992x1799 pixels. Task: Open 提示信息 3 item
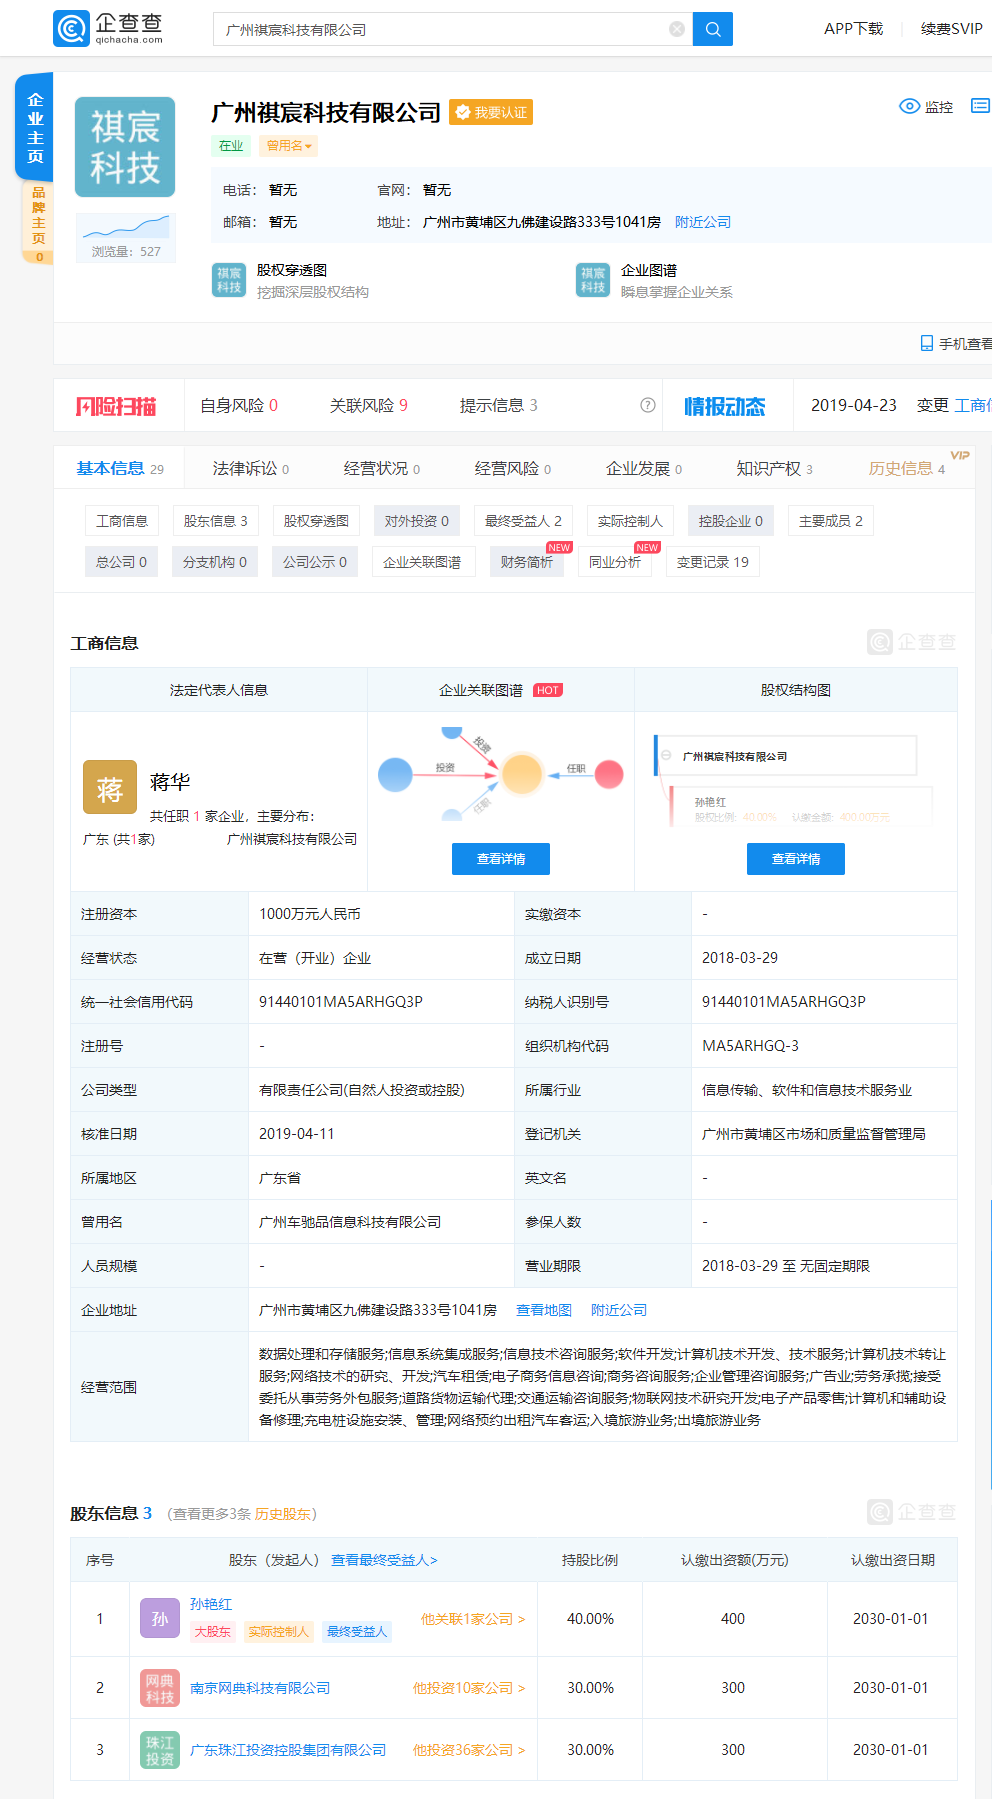(x=499, y=405)
